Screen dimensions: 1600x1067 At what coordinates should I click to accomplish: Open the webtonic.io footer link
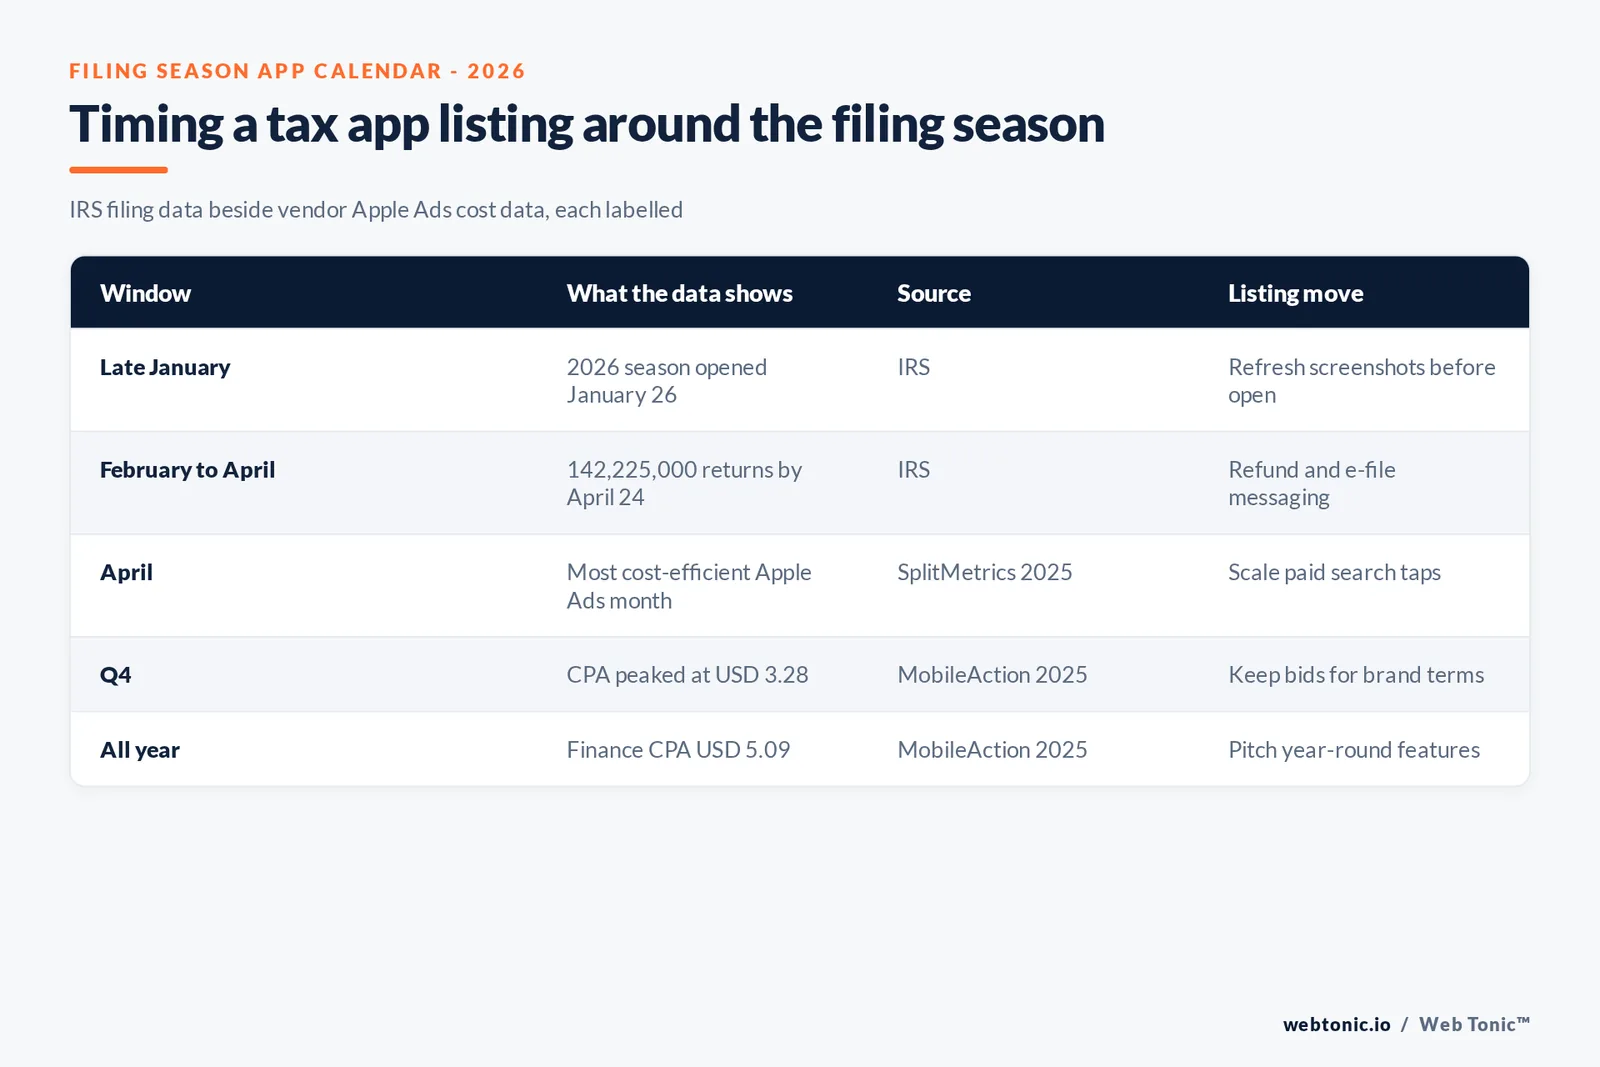(x=1337, y=1024)
